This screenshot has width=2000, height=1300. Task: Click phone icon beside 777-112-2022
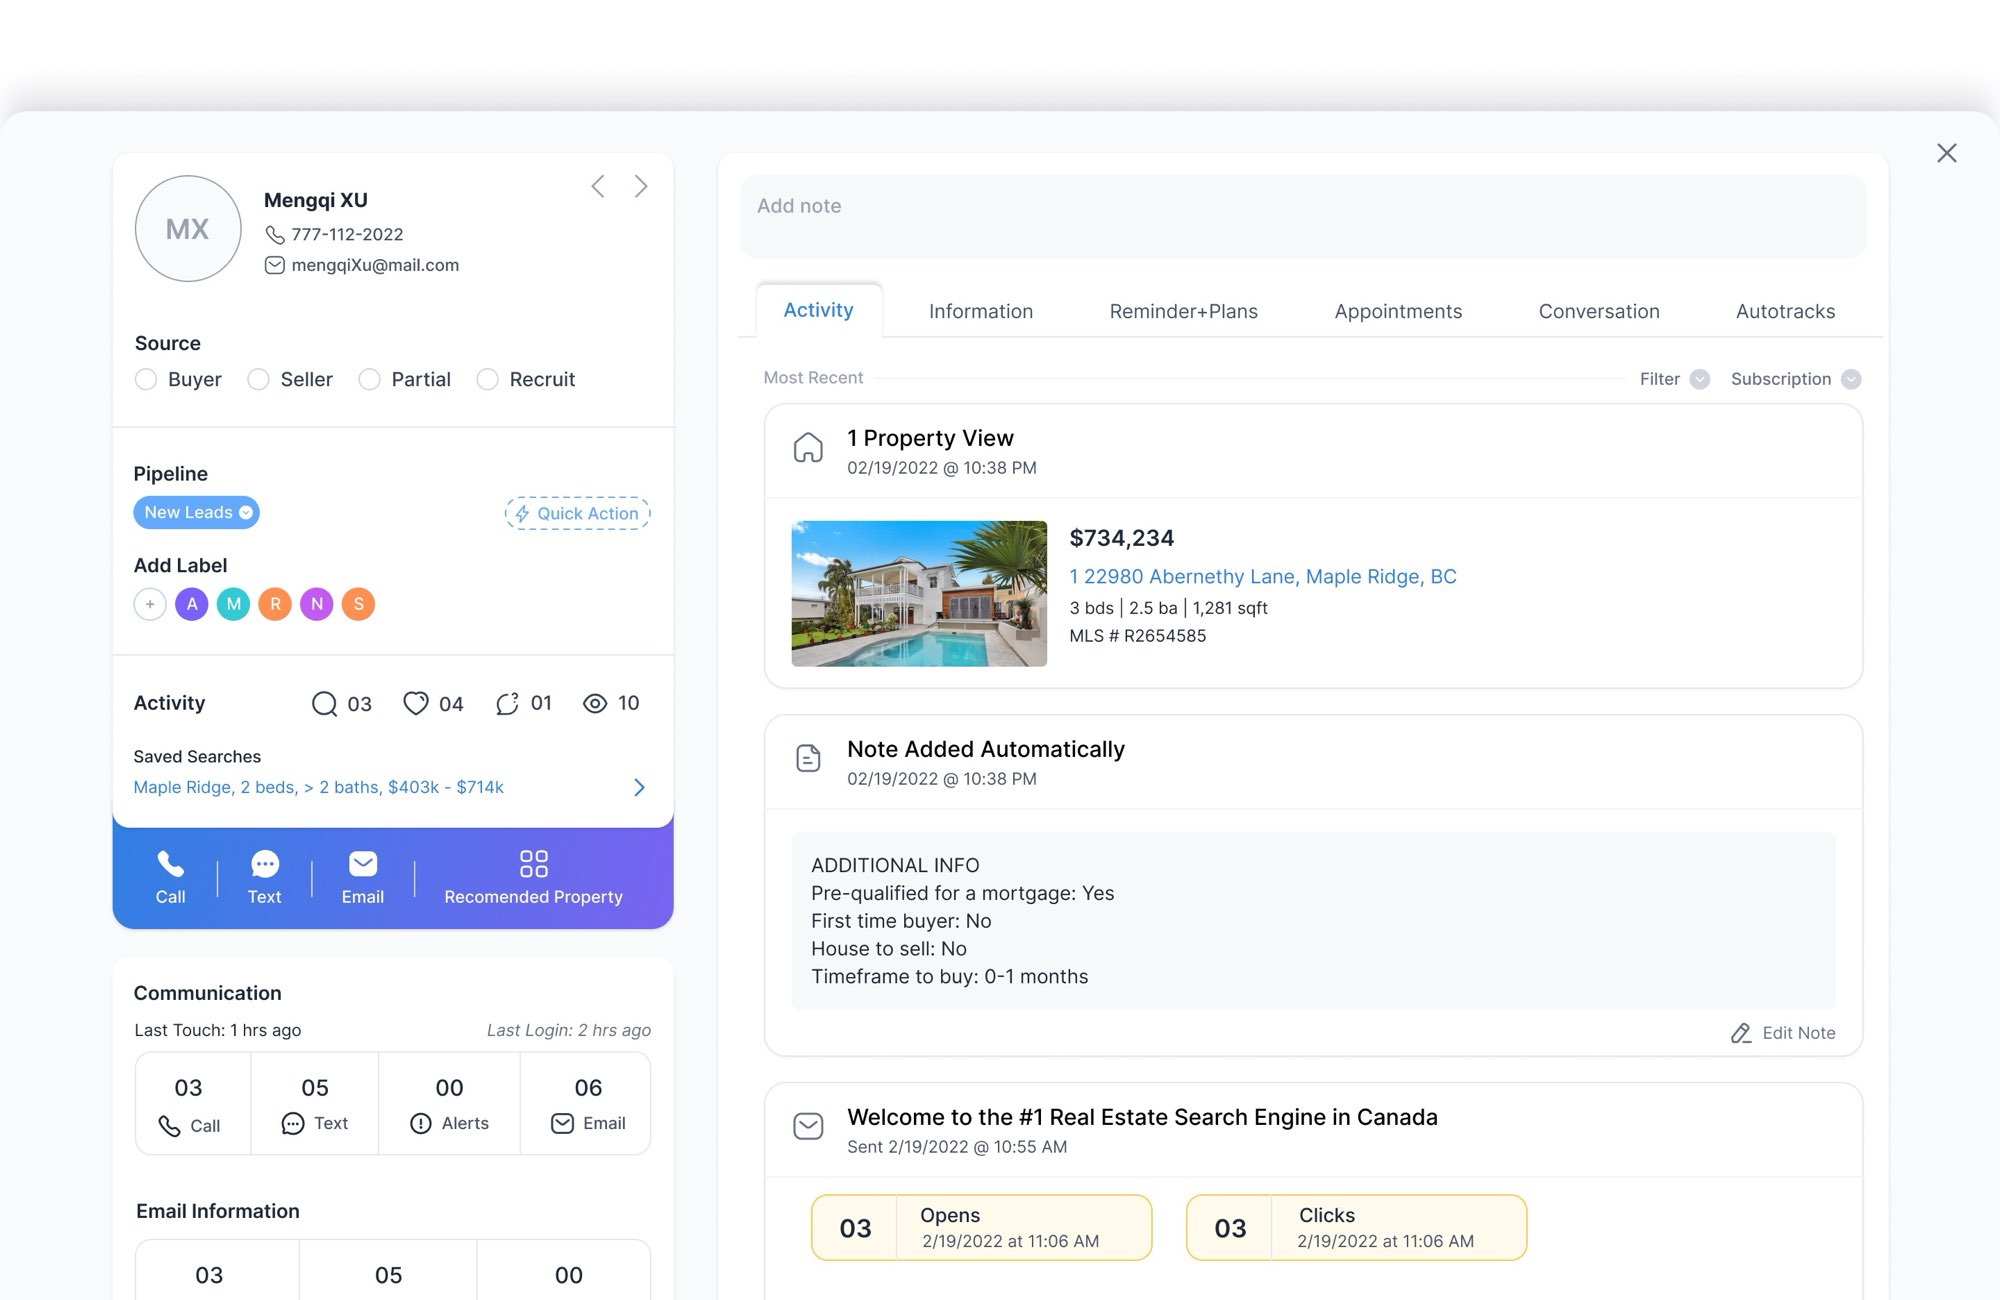tap(275, 234)
